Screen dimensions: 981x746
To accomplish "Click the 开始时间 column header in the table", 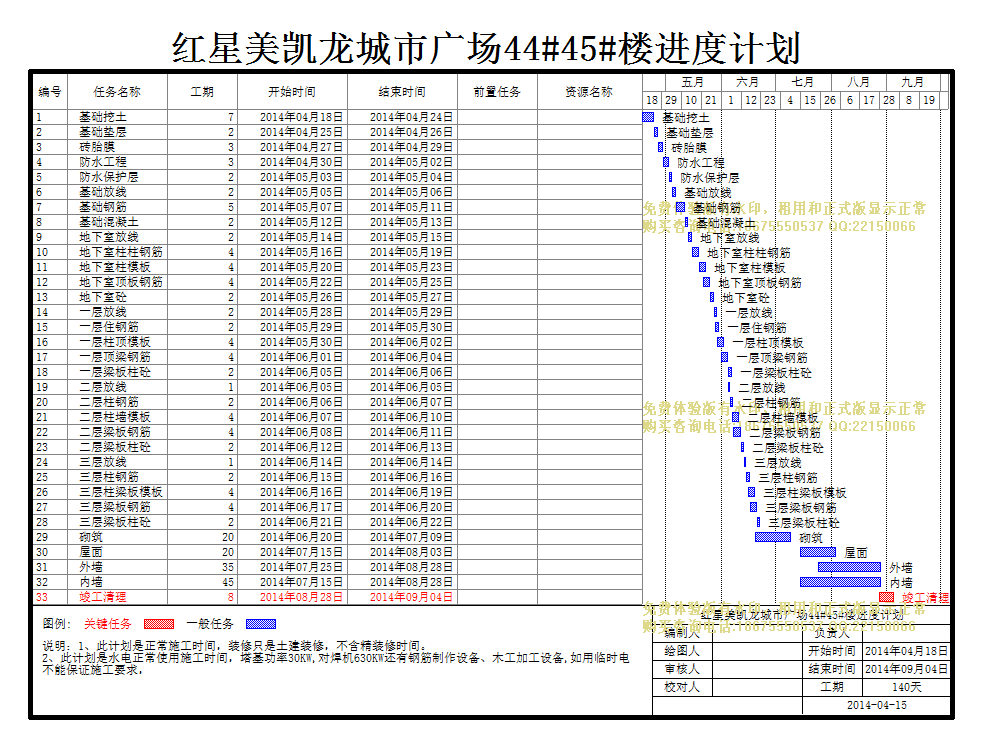I will click(x=292, y=92).
